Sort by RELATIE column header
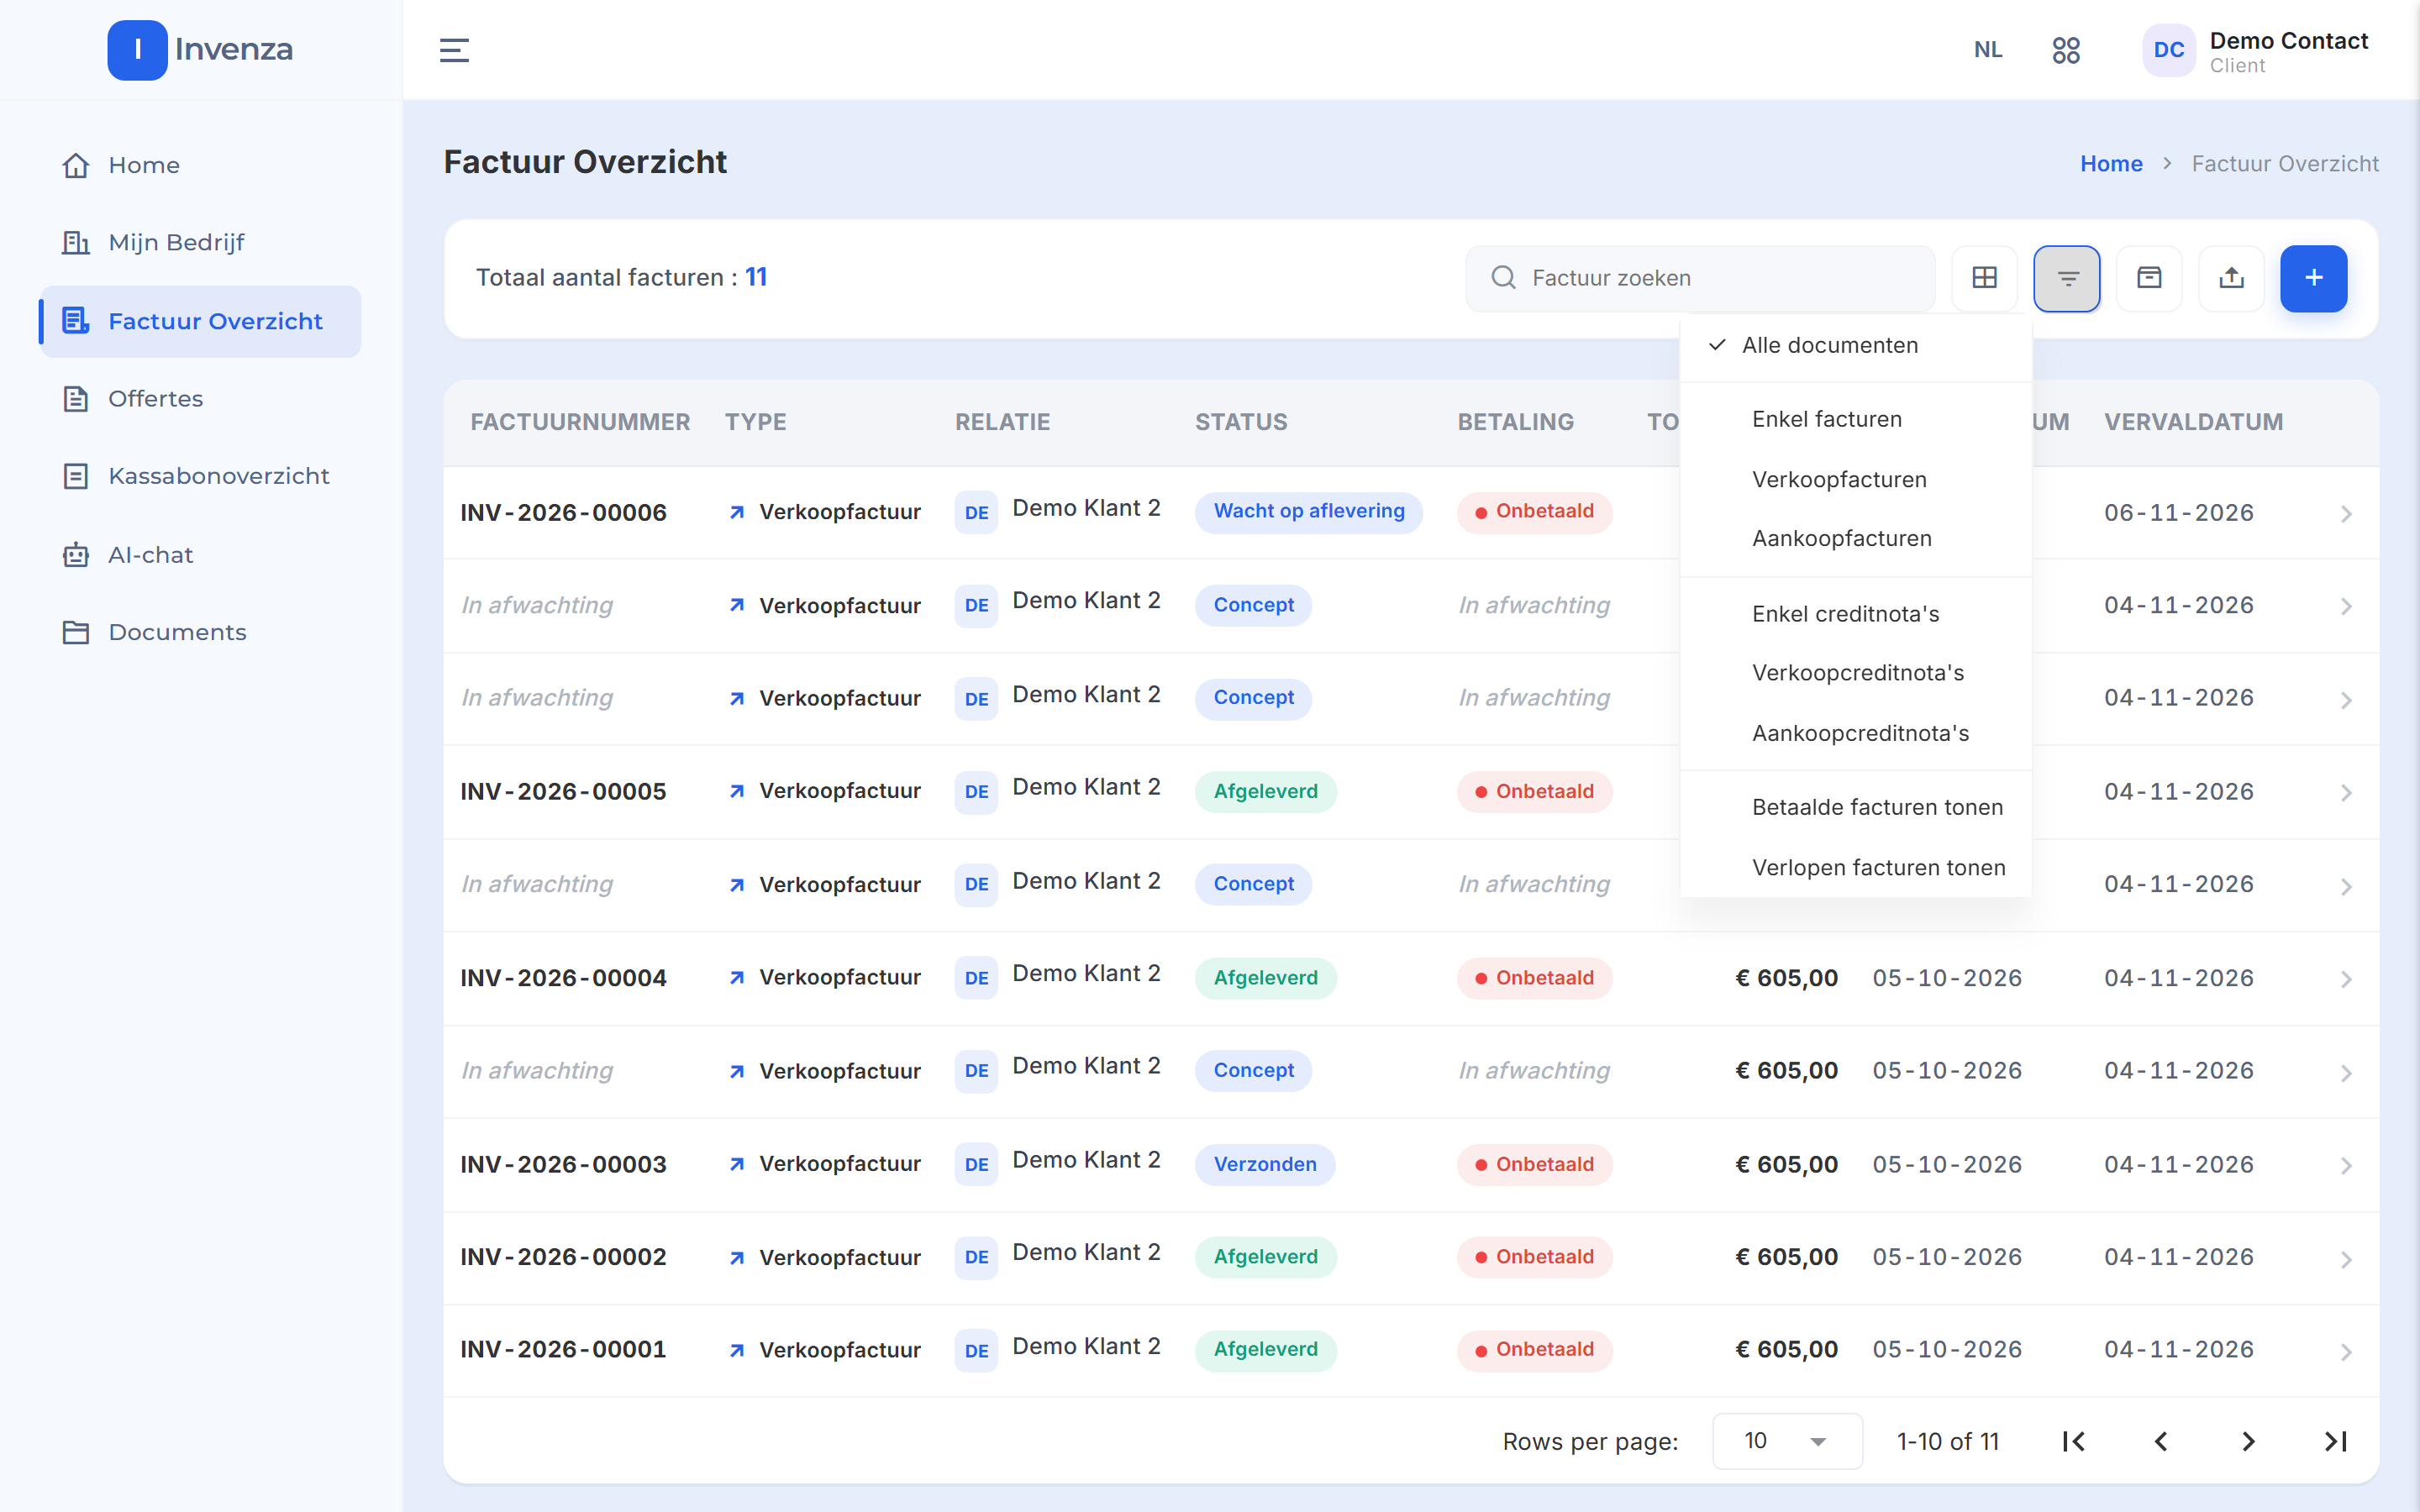This screenshot has height=1512, width=2420. pos(1002,422)
